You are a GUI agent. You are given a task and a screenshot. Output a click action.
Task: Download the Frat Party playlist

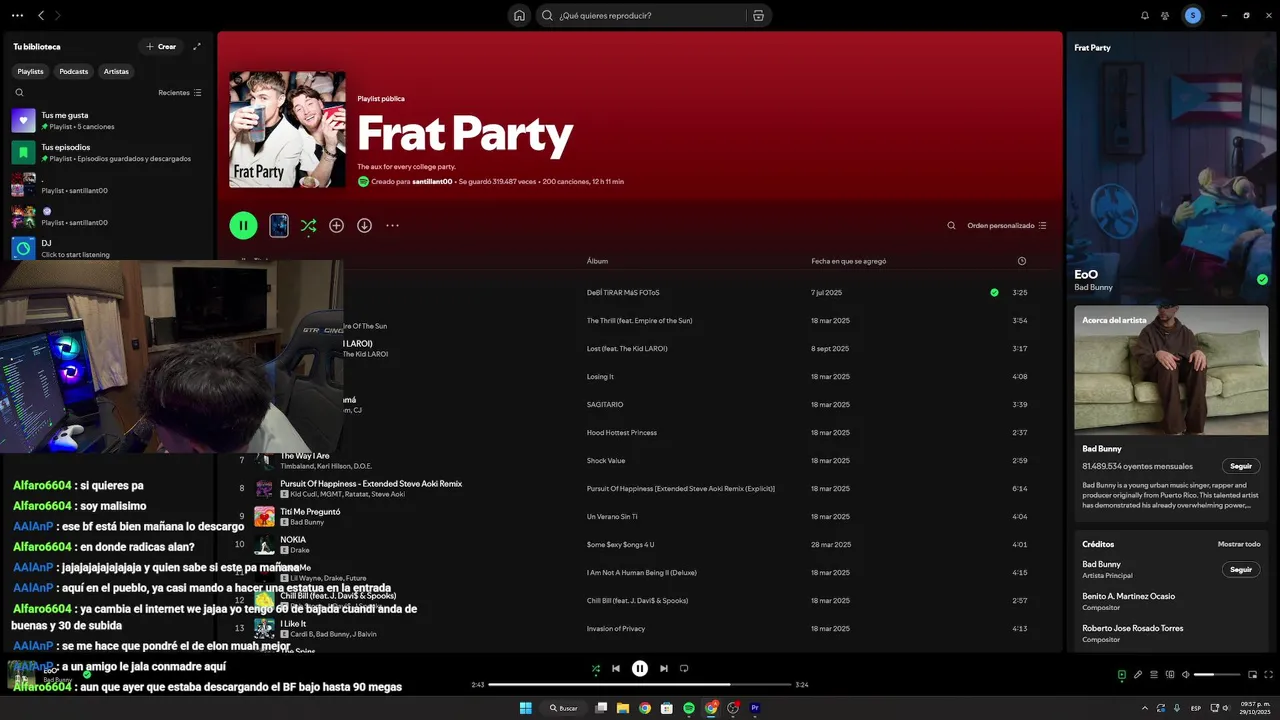pos(364,226)
